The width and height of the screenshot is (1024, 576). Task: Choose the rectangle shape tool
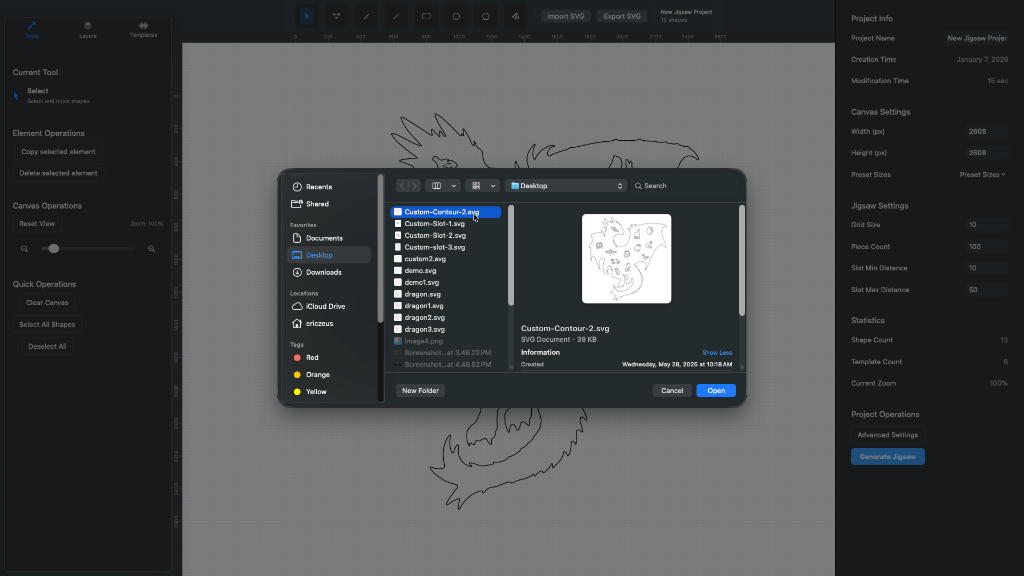click(x=426, y=16)
